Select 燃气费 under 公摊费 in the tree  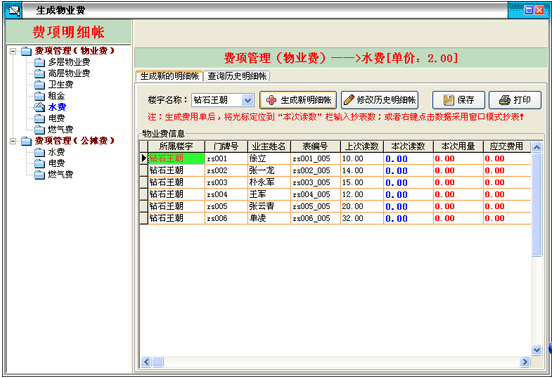[61, 175]
